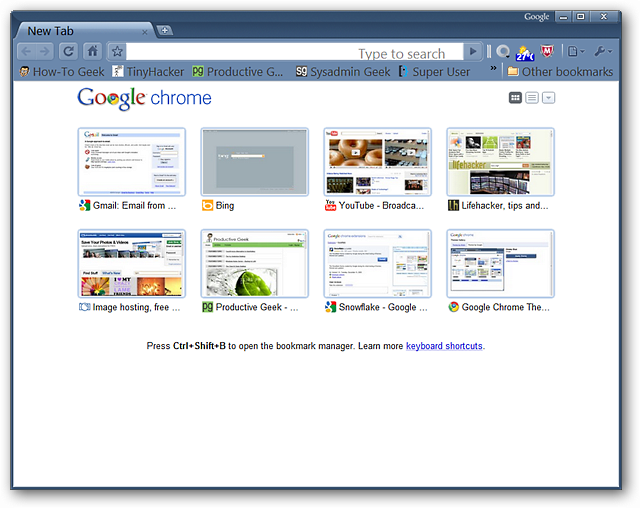Open the Bing thumbnail
This screenshot has height=508, width=640.
(x=254, y=162)
